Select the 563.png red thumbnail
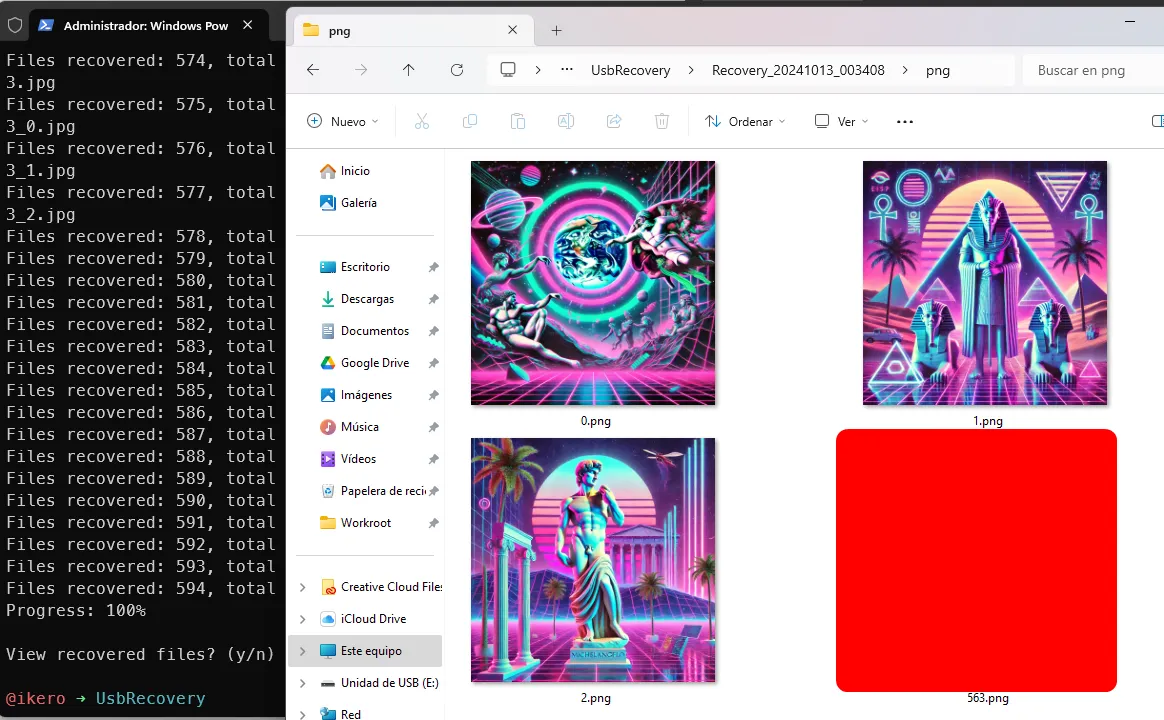This screenshot has height=720, width=1164. click(976, 560)
